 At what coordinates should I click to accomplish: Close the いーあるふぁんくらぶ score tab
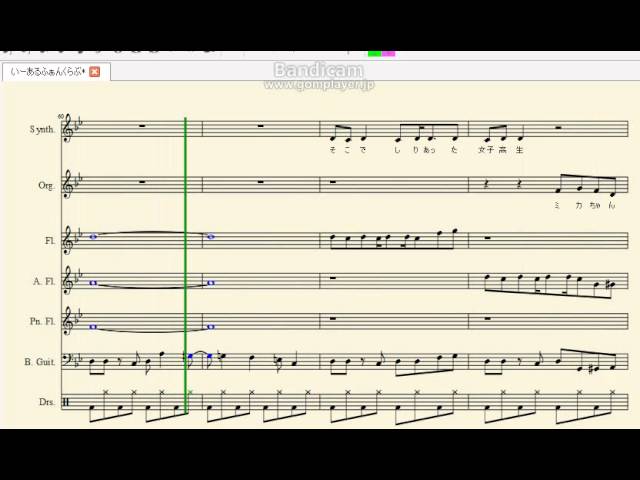tap(94, 72)
